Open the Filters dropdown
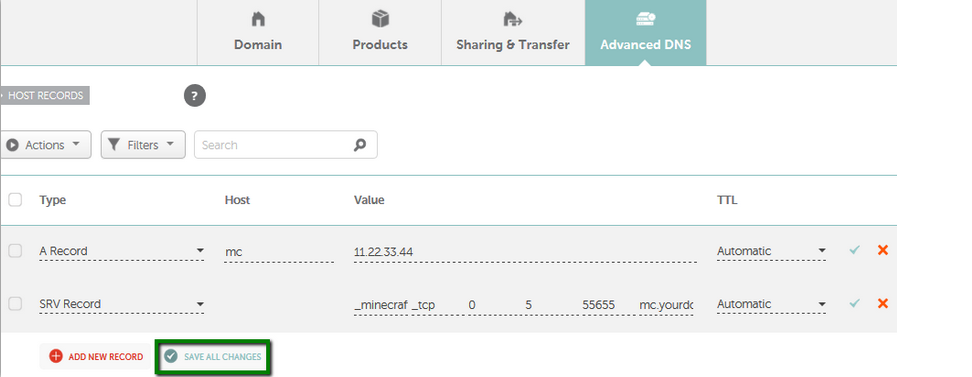The height and width of the screenshot is (377, 972). (143, 144)
